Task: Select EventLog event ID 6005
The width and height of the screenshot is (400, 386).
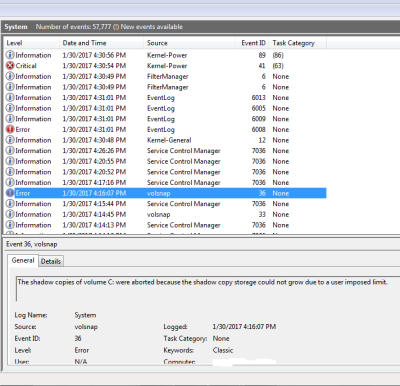Action: click(x=165, y=108)
